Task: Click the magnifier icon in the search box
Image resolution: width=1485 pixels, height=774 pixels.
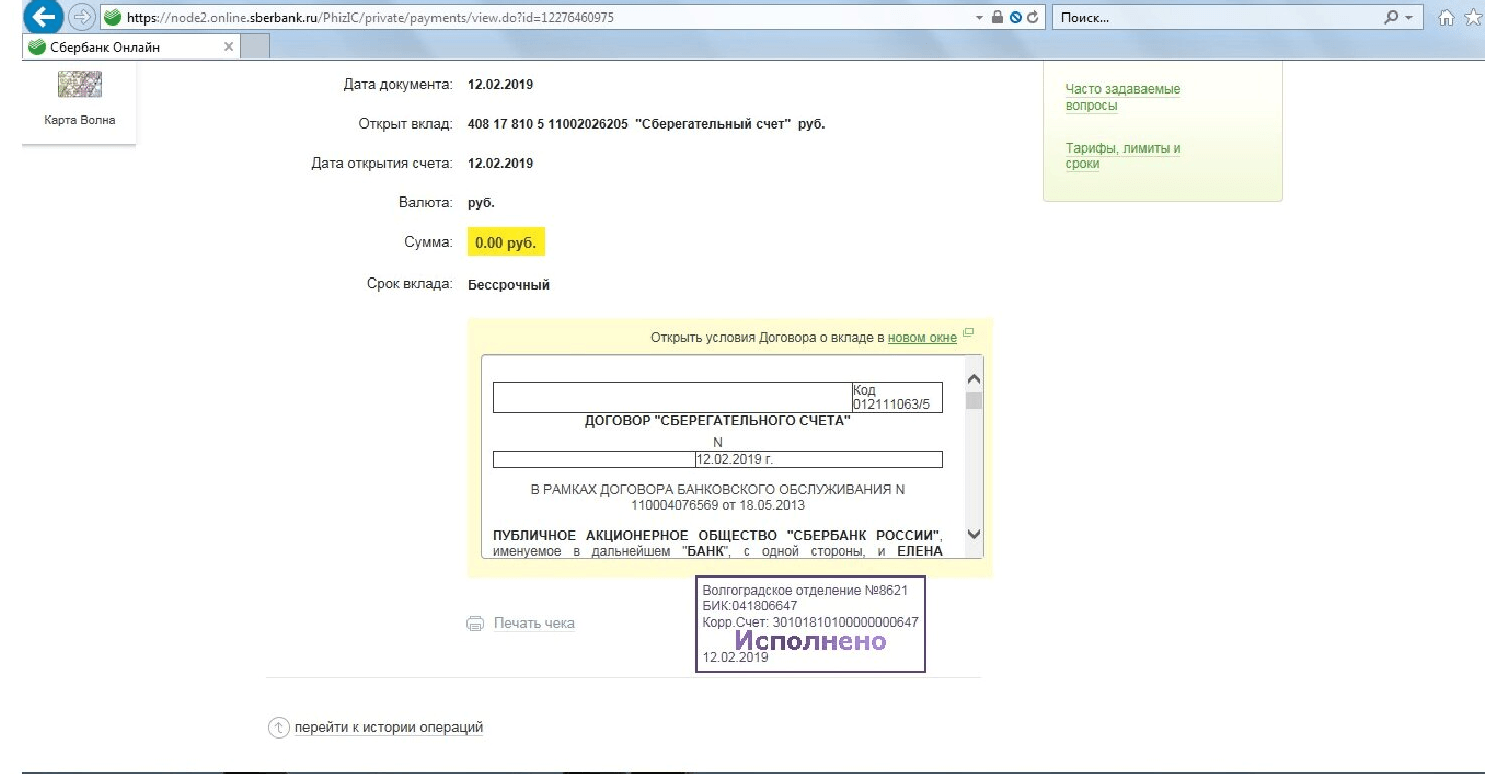Action: tap(1391, 18)
